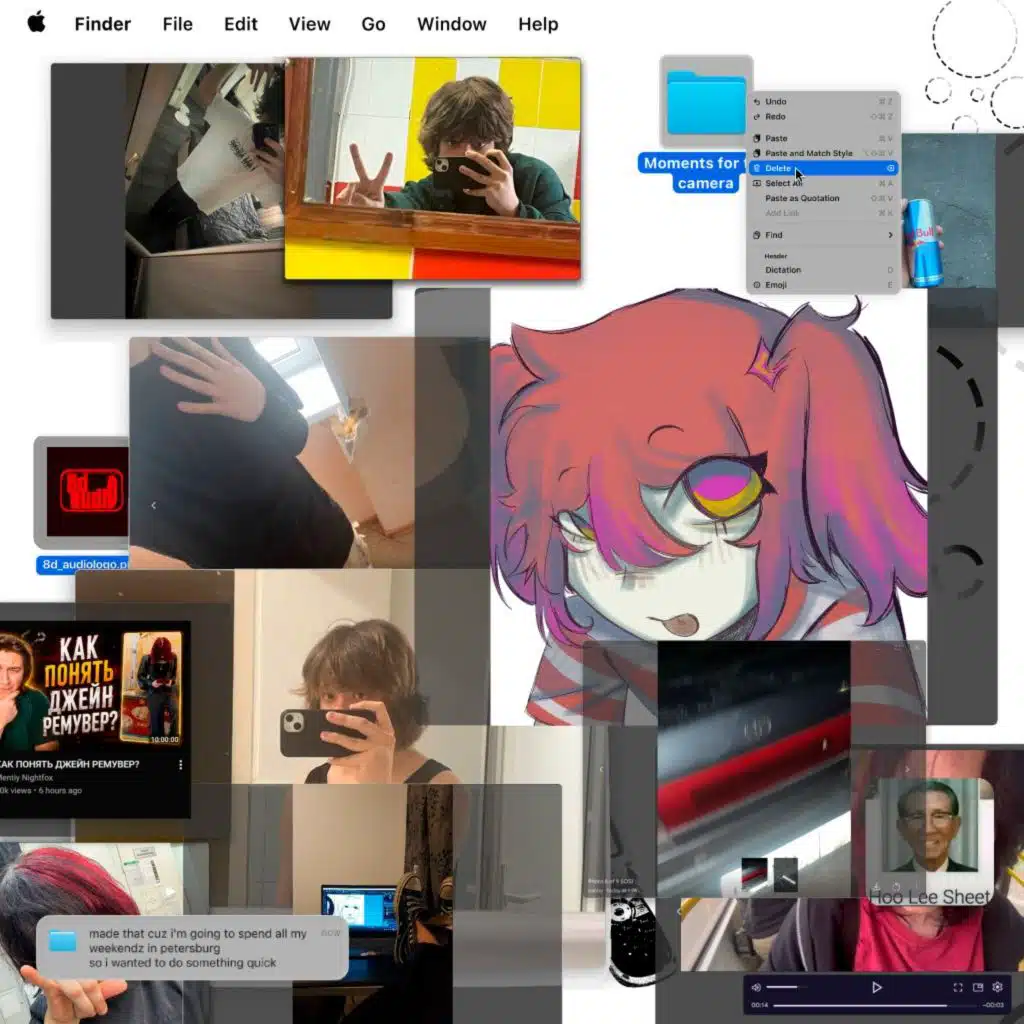Open video player settings gear

997,987
